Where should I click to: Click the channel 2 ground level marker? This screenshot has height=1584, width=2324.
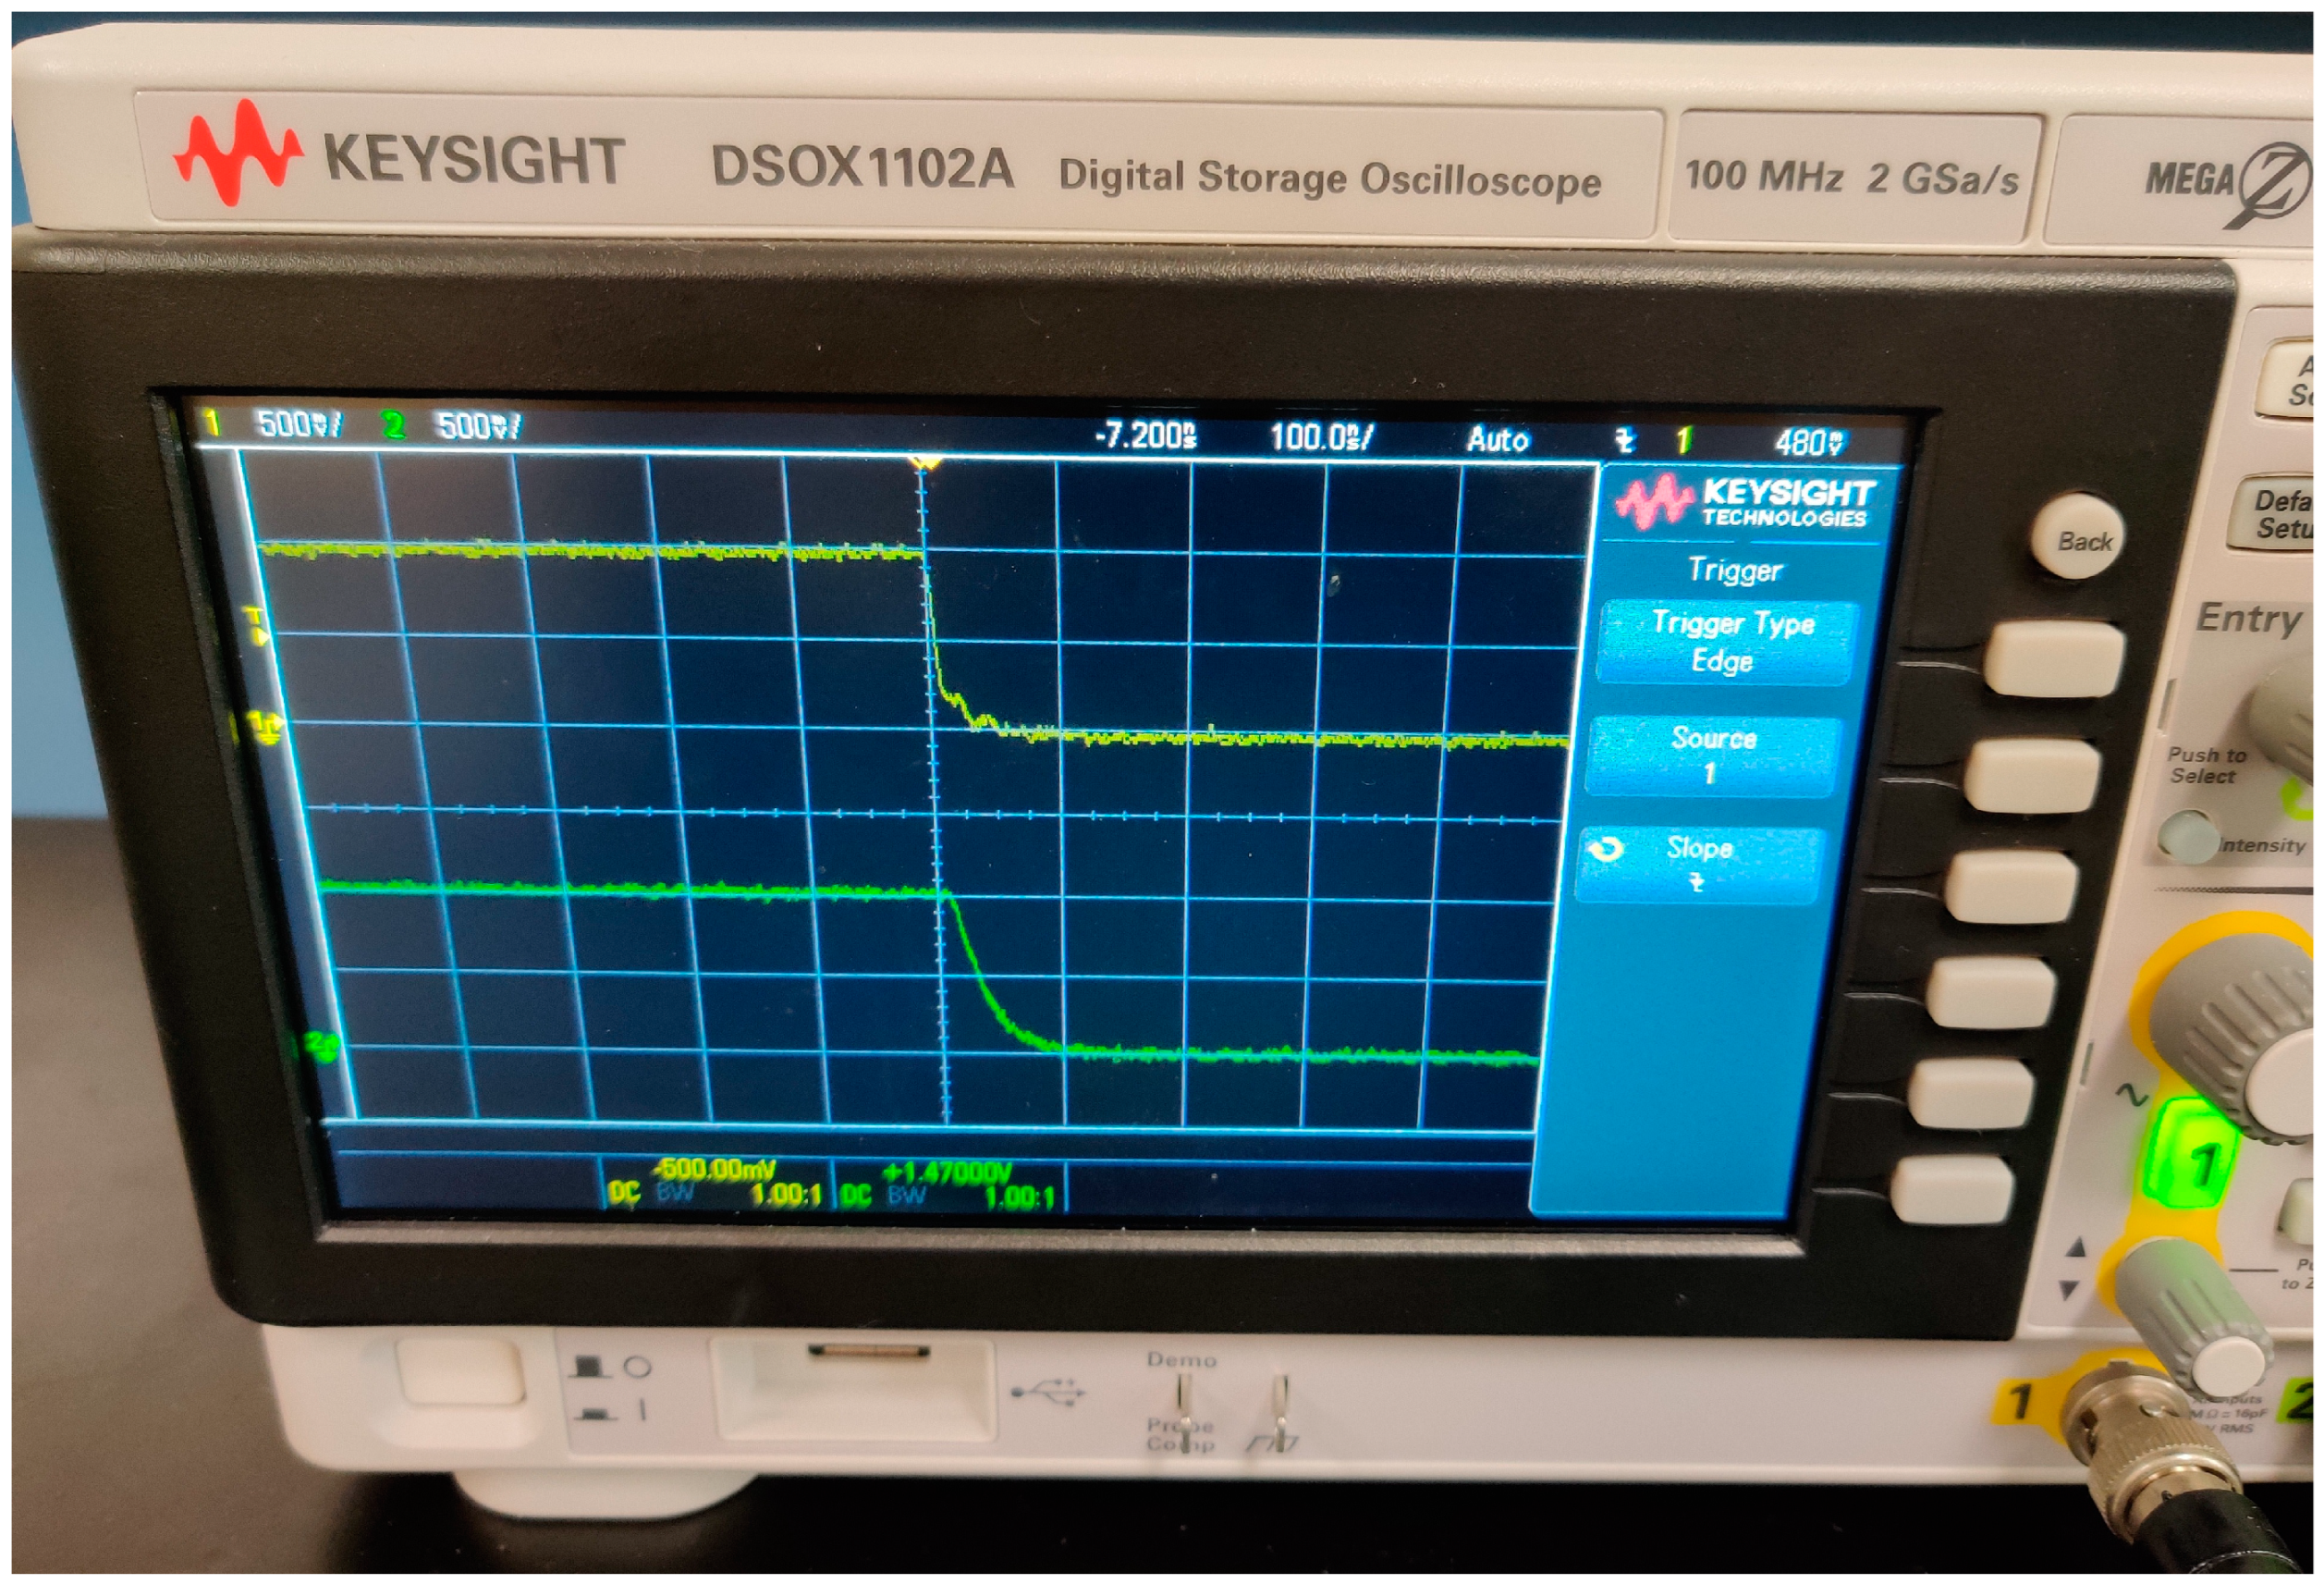323,1047
